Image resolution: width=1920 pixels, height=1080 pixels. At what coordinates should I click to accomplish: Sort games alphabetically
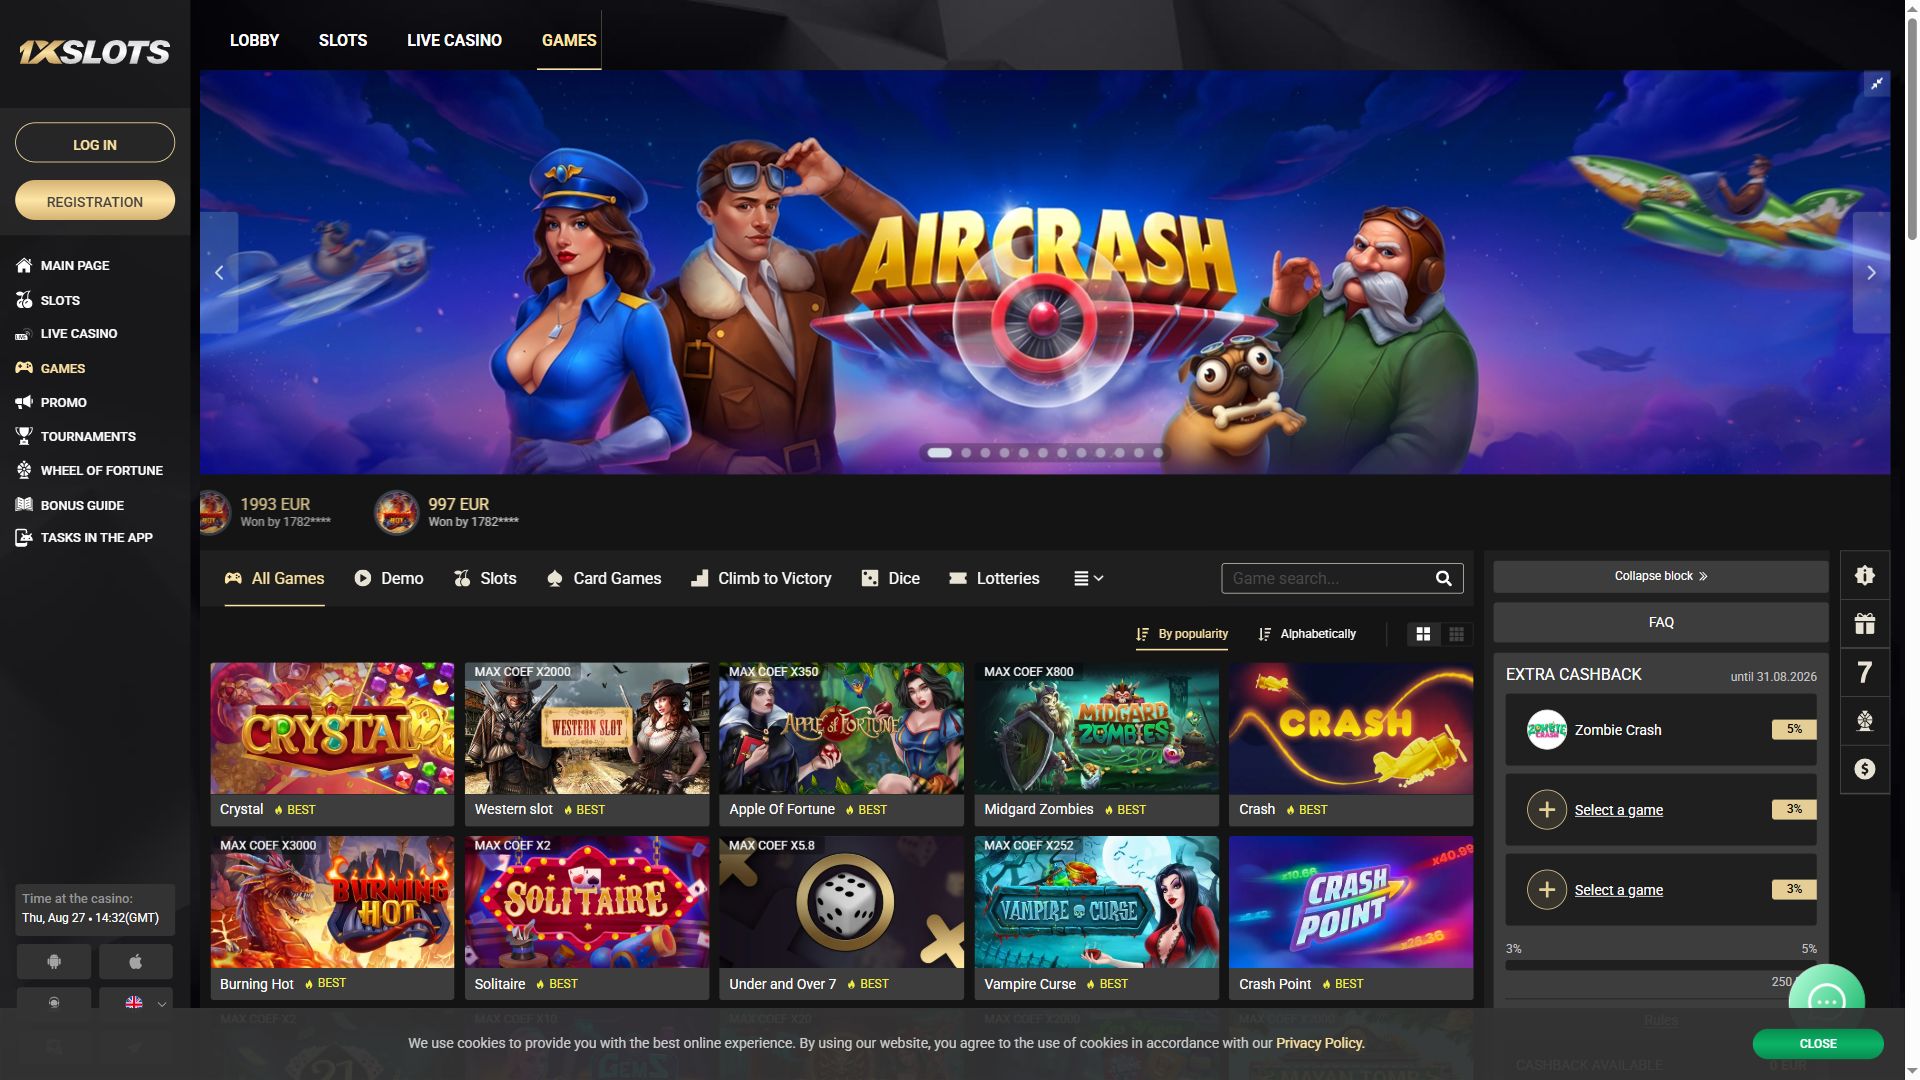[x=1307, y=634]
